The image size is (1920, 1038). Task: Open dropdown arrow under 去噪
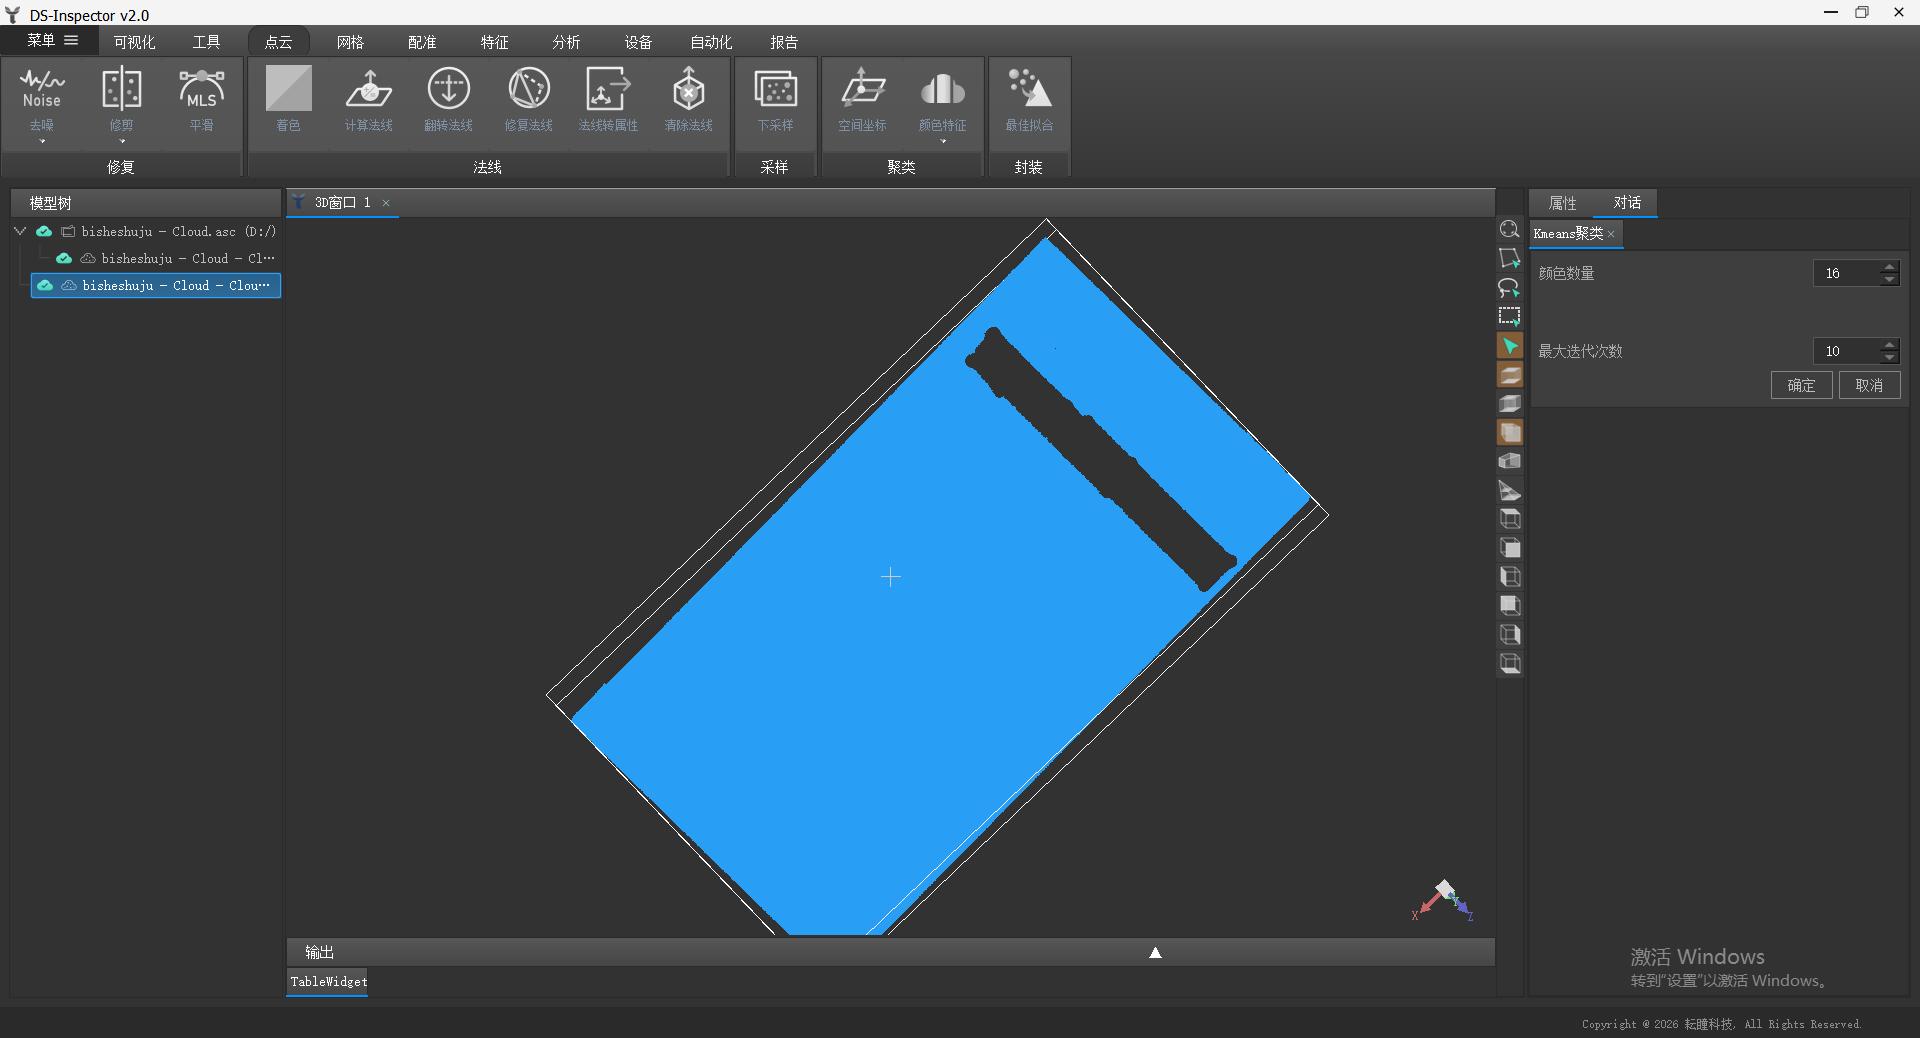[42, 142]
